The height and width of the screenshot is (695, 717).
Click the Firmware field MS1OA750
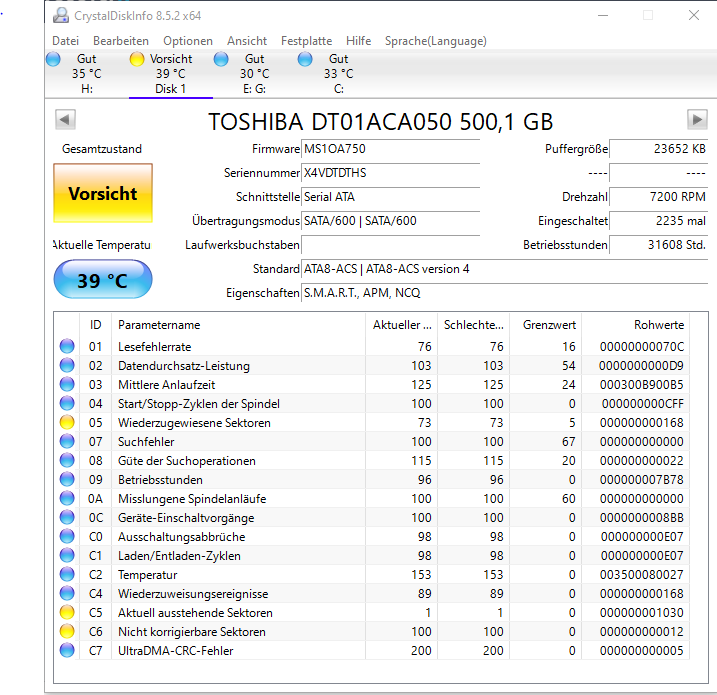[391, 149]
